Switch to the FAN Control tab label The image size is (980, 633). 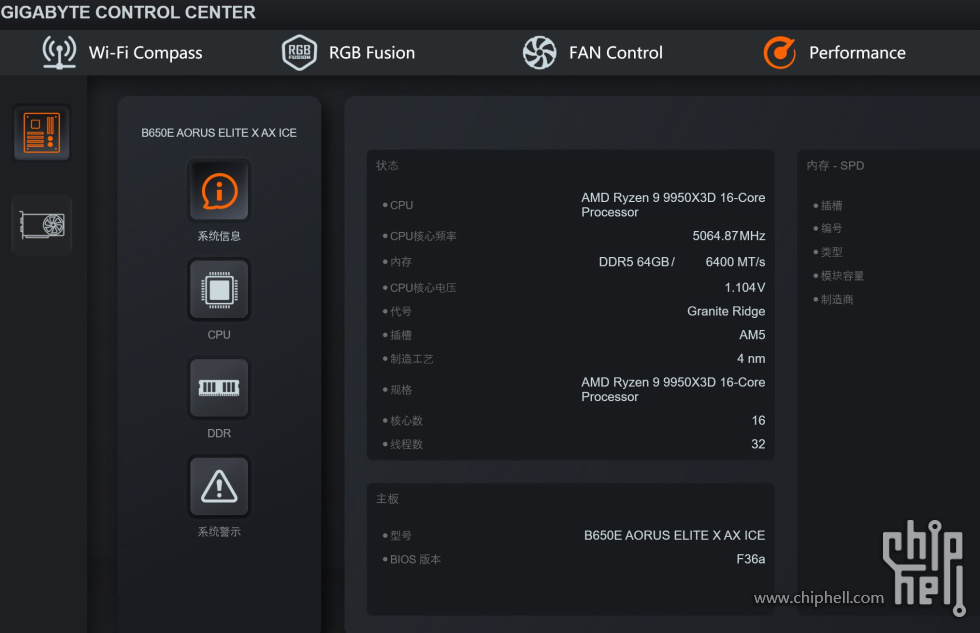click(616, 53)
